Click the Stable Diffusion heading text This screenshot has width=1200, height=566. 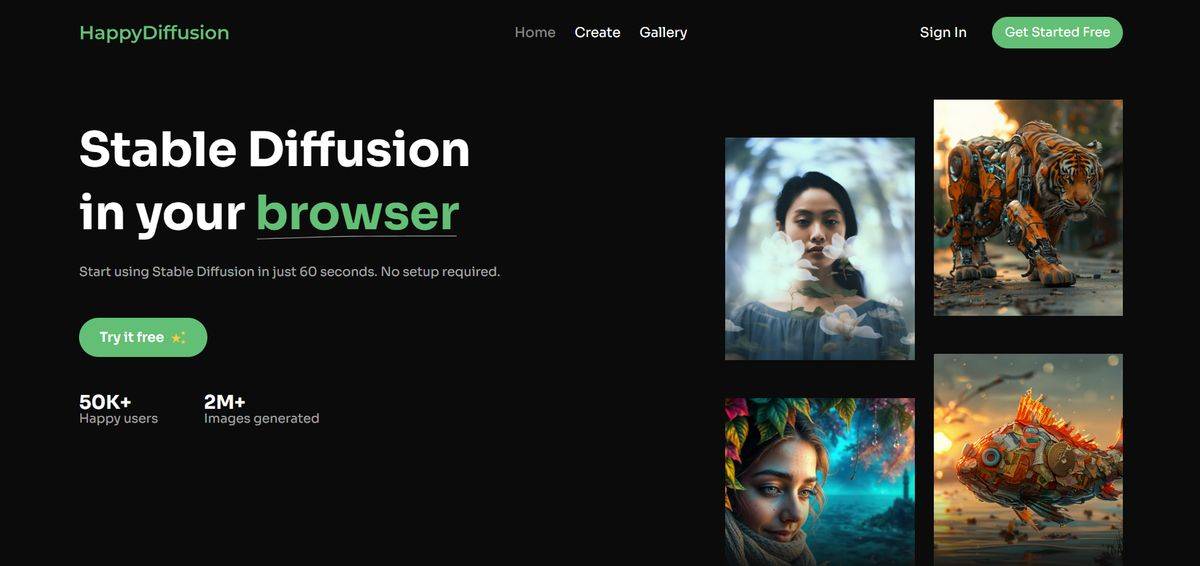[274, 150]
